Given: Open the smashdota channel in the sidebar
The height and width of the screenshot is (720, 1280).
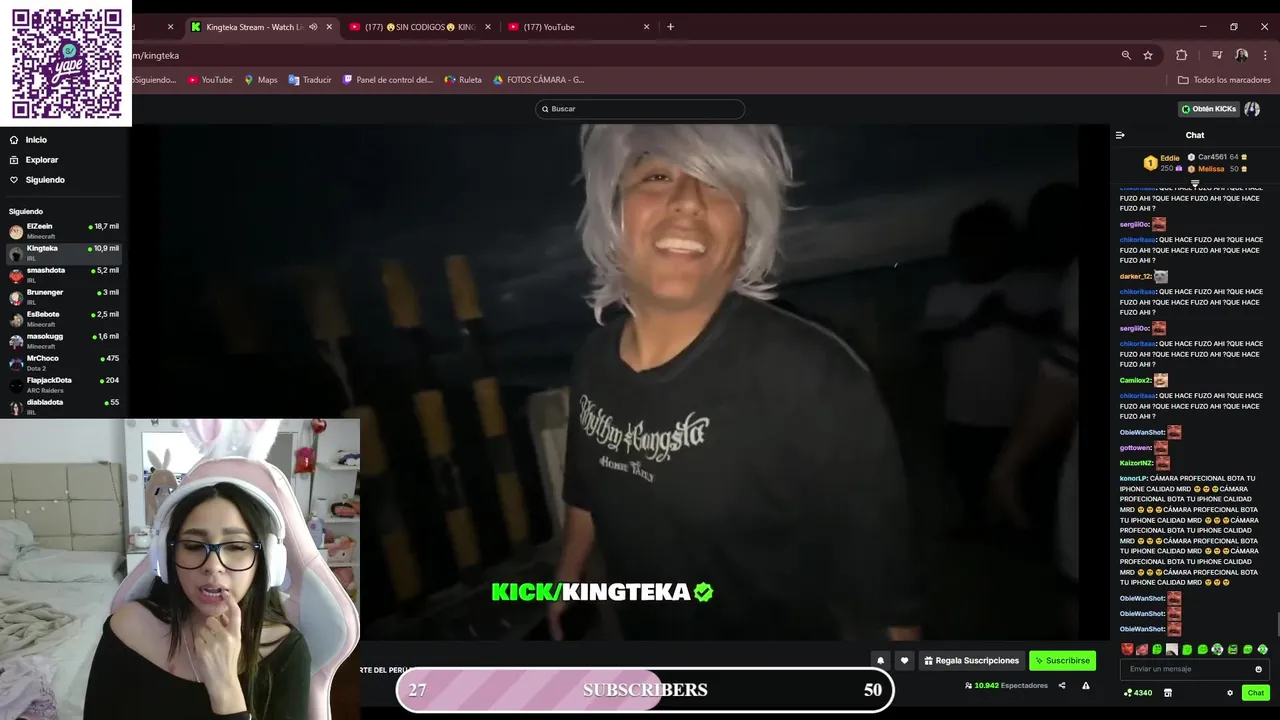Looking at the screenshot, I should [x=64, y=275].
